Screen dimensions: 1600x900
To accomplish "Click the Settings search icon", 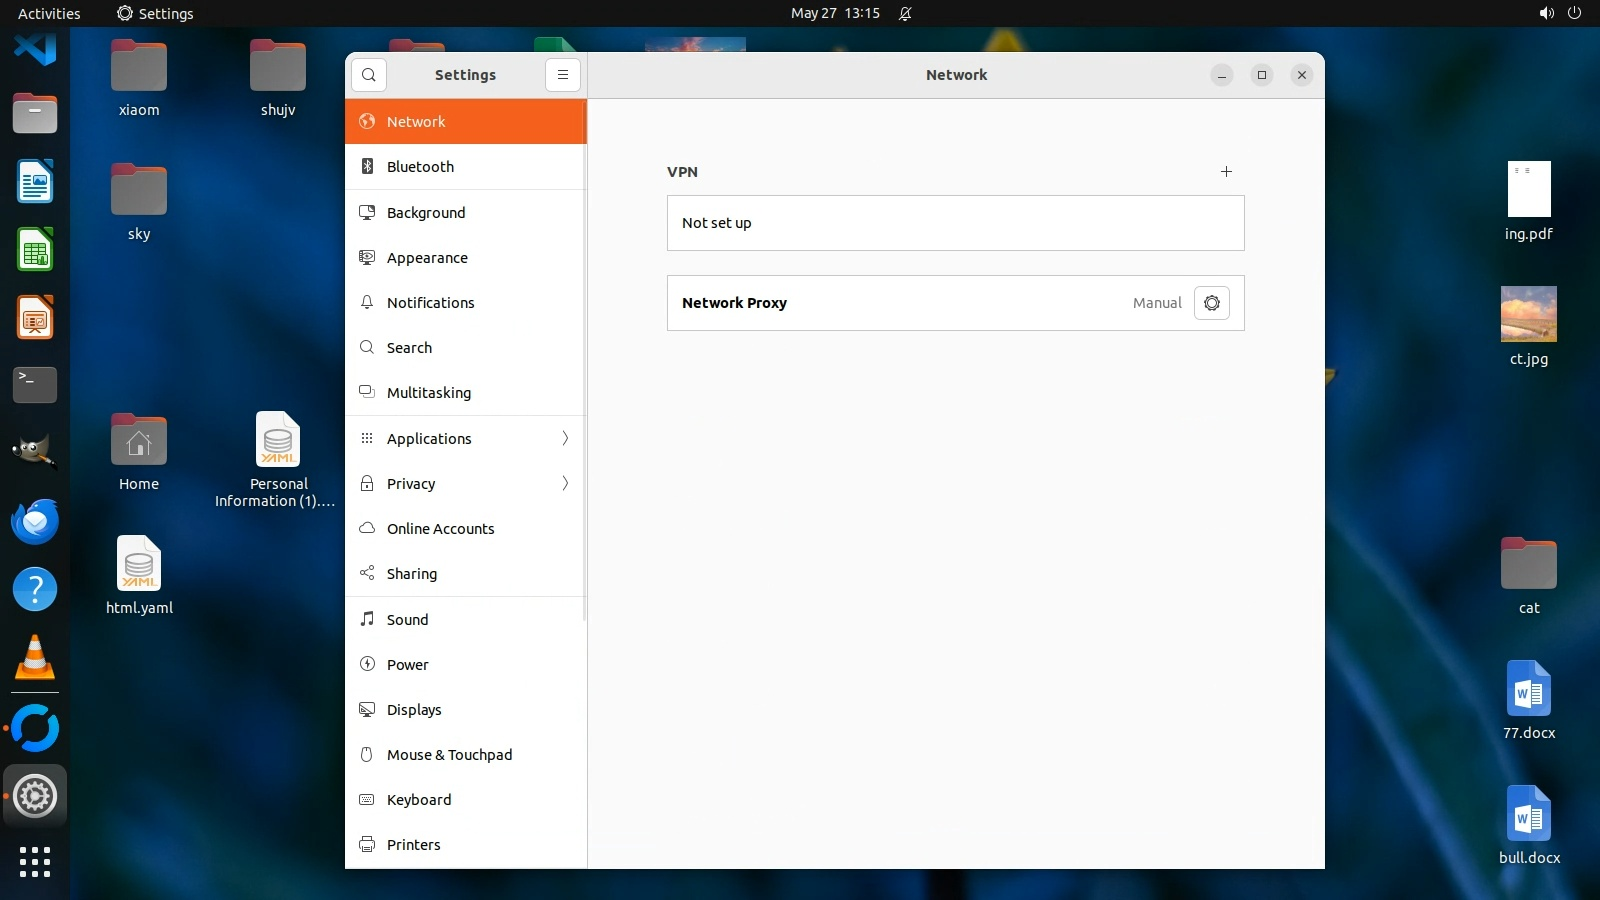I will (x=369, y=75).
